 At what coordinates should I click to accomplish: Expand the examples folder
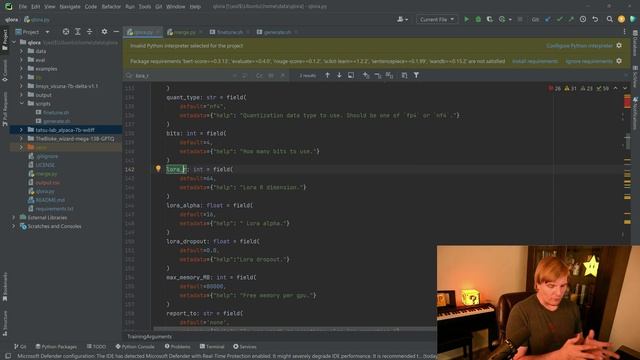tap(22, 69)
